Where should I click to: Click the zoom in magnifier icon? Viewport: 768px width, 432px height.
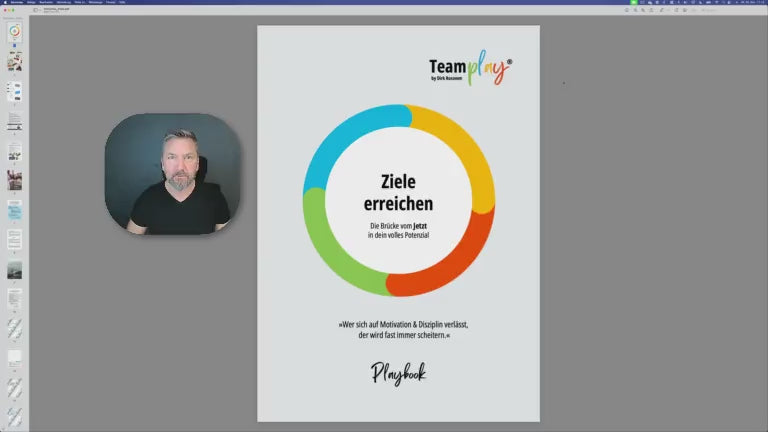(x=643, y=10)
